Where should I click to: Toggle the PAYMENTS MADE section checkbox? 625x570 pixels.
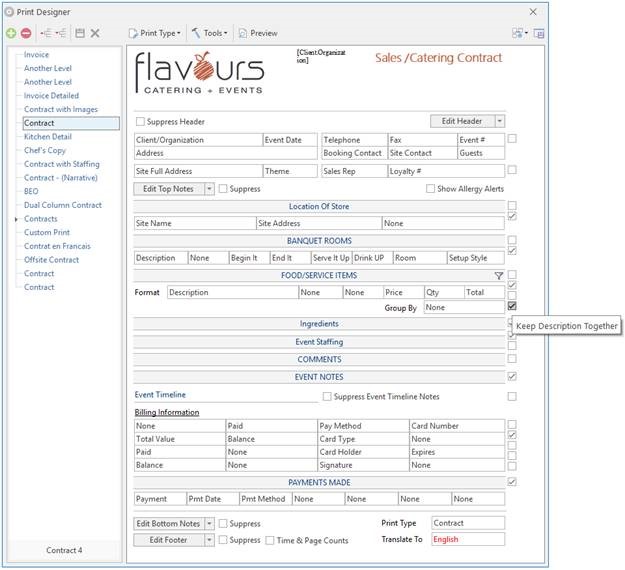pos(512,482)
